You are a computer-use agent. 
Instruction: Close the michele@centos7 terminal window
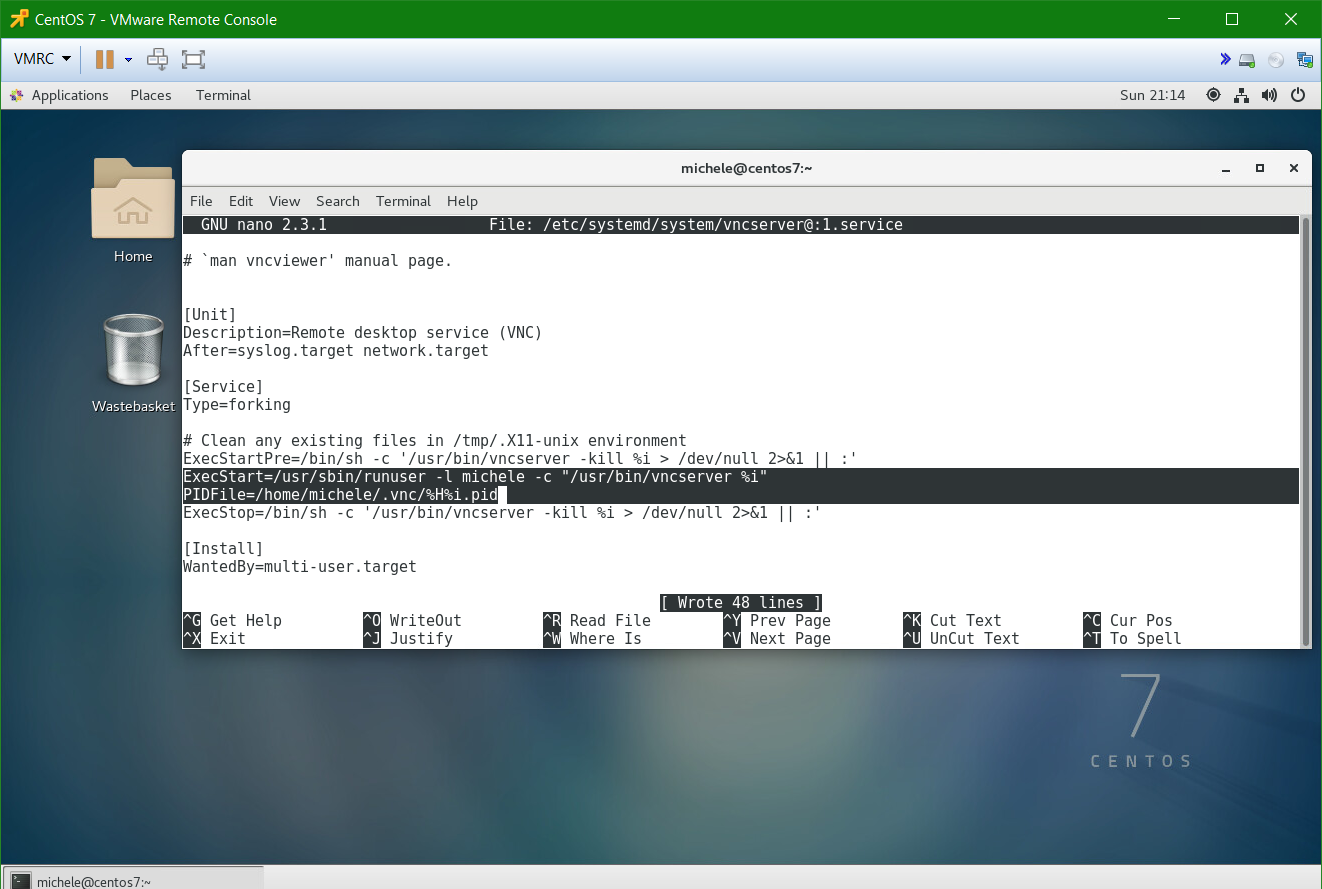click(1294, 168)
